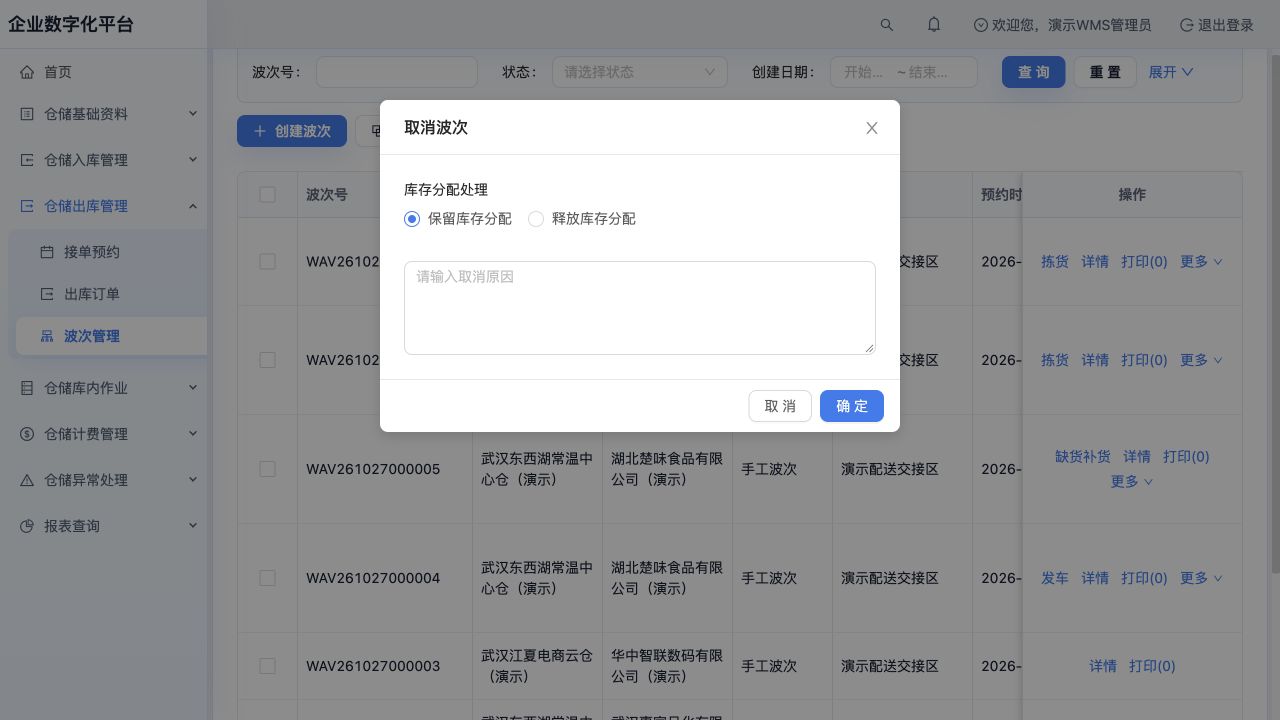Open the 状态 请选择状态 dropdown
Screen dimensions: 1280x720
[640, 72]
